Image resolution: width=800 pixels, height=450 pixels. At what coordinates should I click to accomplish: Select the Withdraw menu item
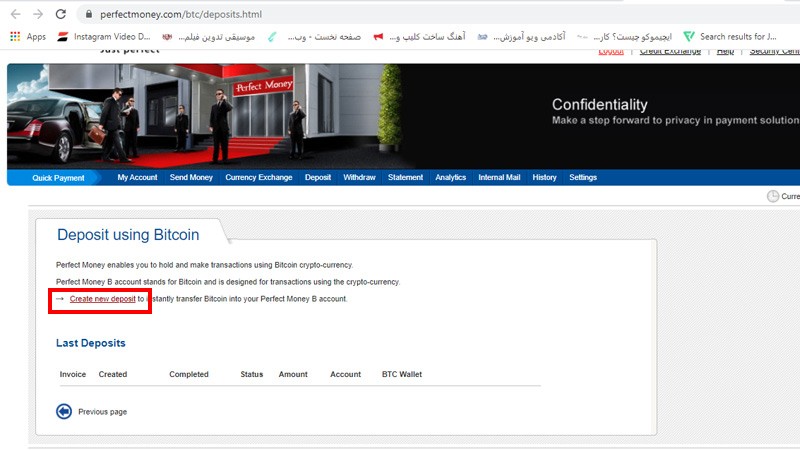pos(359,178)
